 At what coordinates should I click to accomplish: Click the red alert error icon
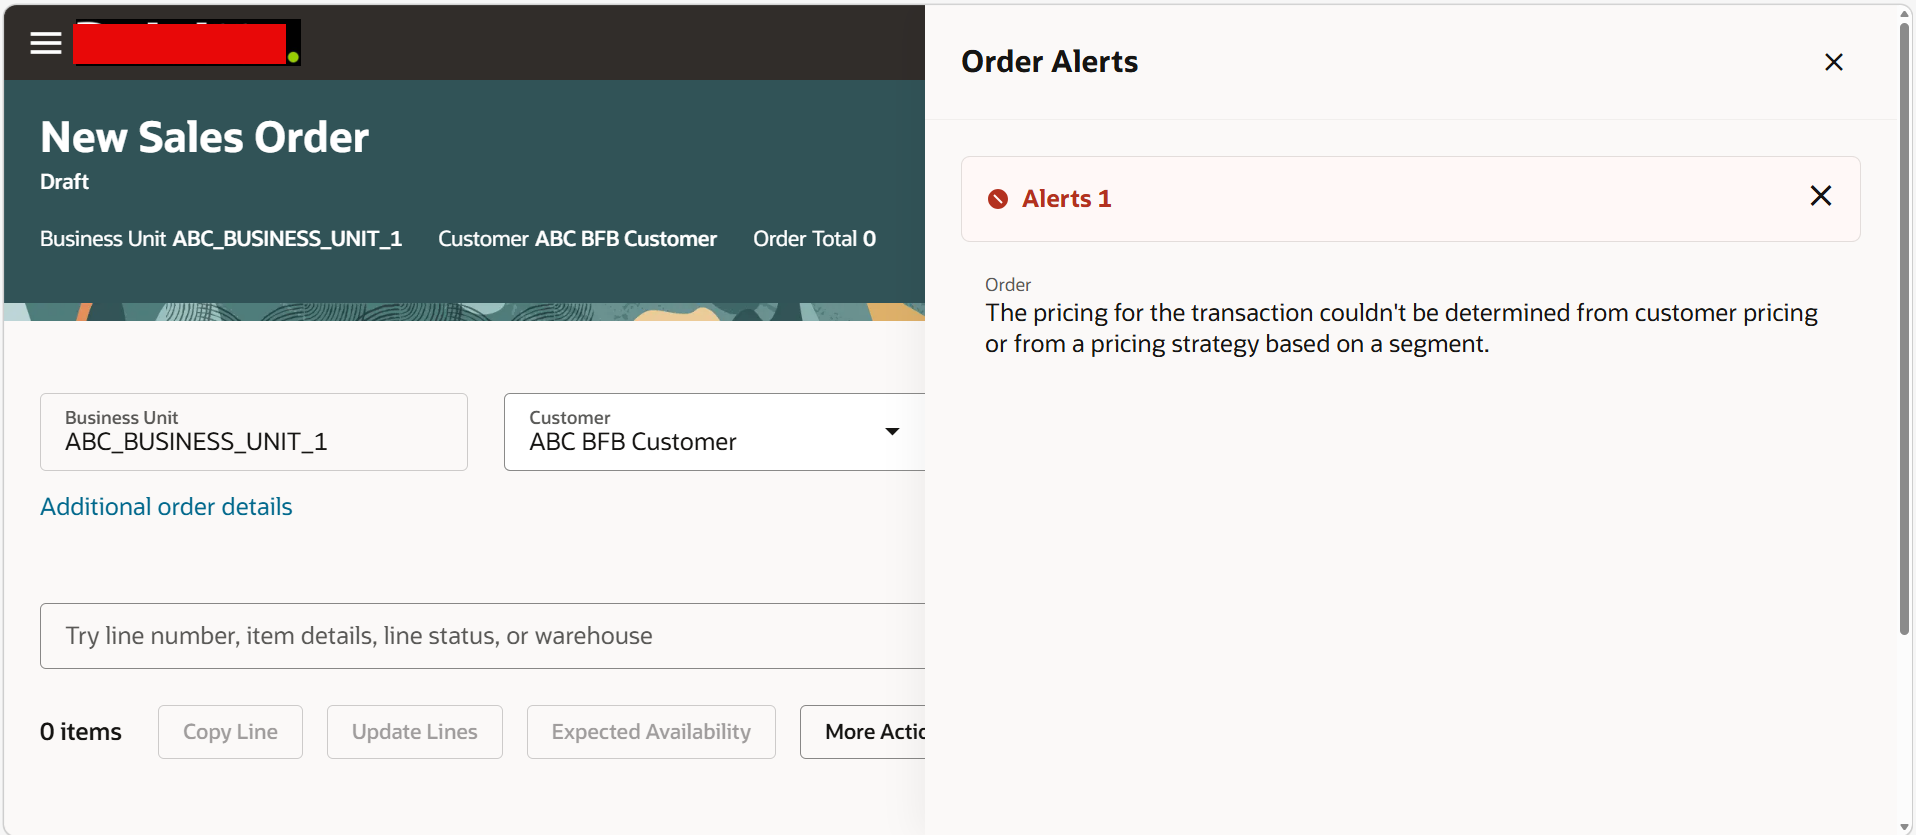click(998, 199)
